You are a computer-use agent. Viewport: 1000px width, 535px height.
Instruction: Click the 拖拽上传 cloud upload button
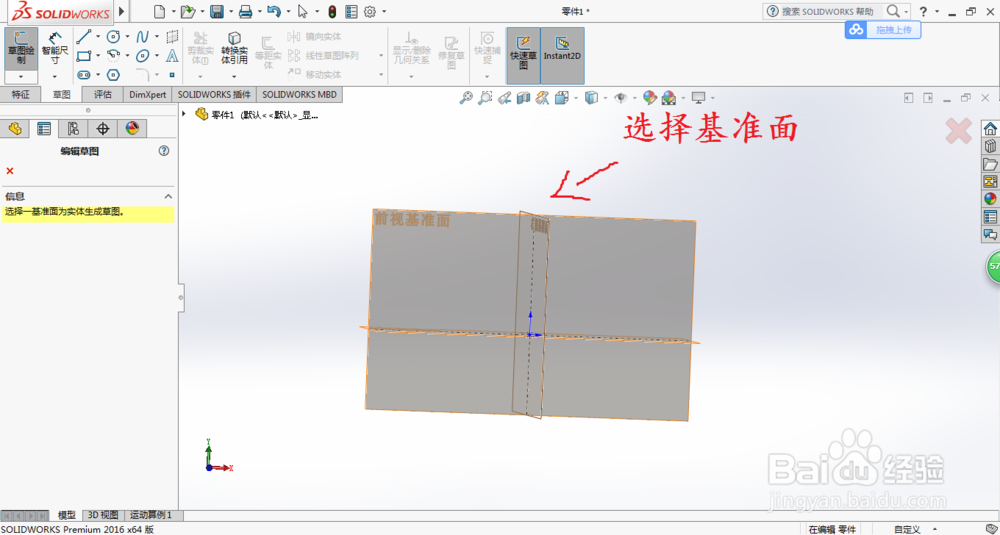click(883, 30)
